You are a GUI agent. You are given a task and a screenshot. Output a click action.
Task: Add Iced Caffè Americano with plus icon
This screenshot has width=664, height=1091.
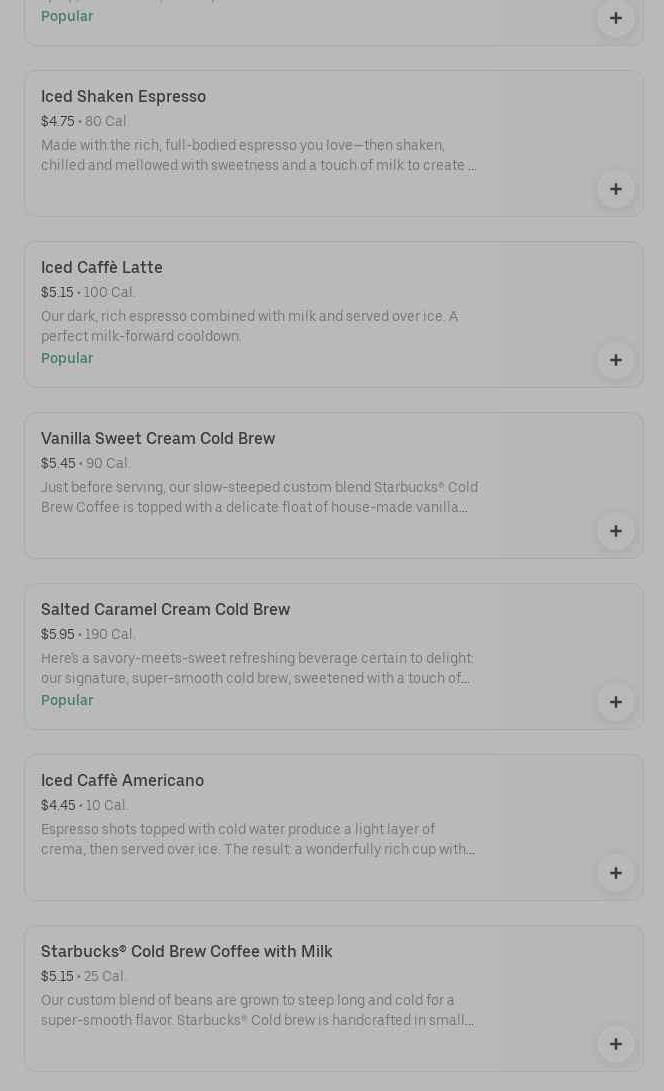click(x=615, y=873)
